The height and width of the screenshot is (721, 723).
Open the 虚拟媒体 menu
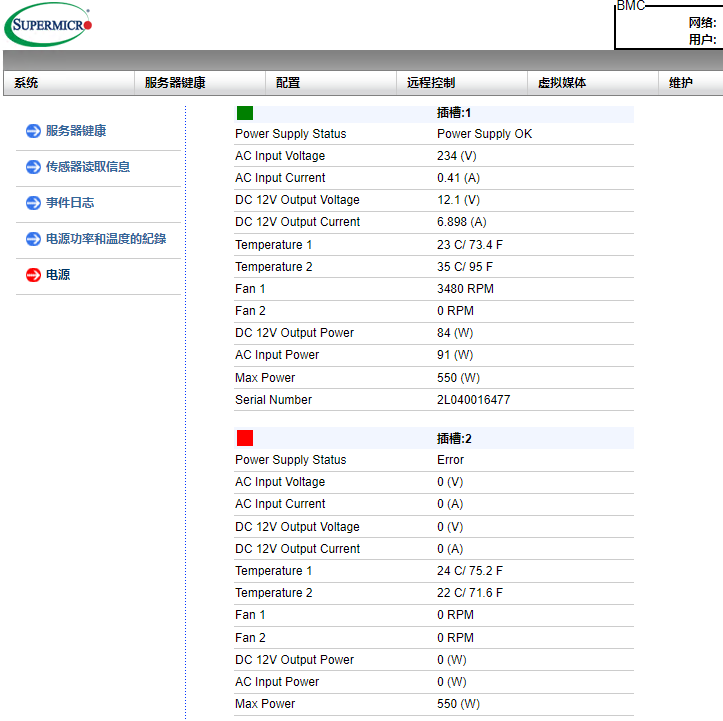(593, 83)
